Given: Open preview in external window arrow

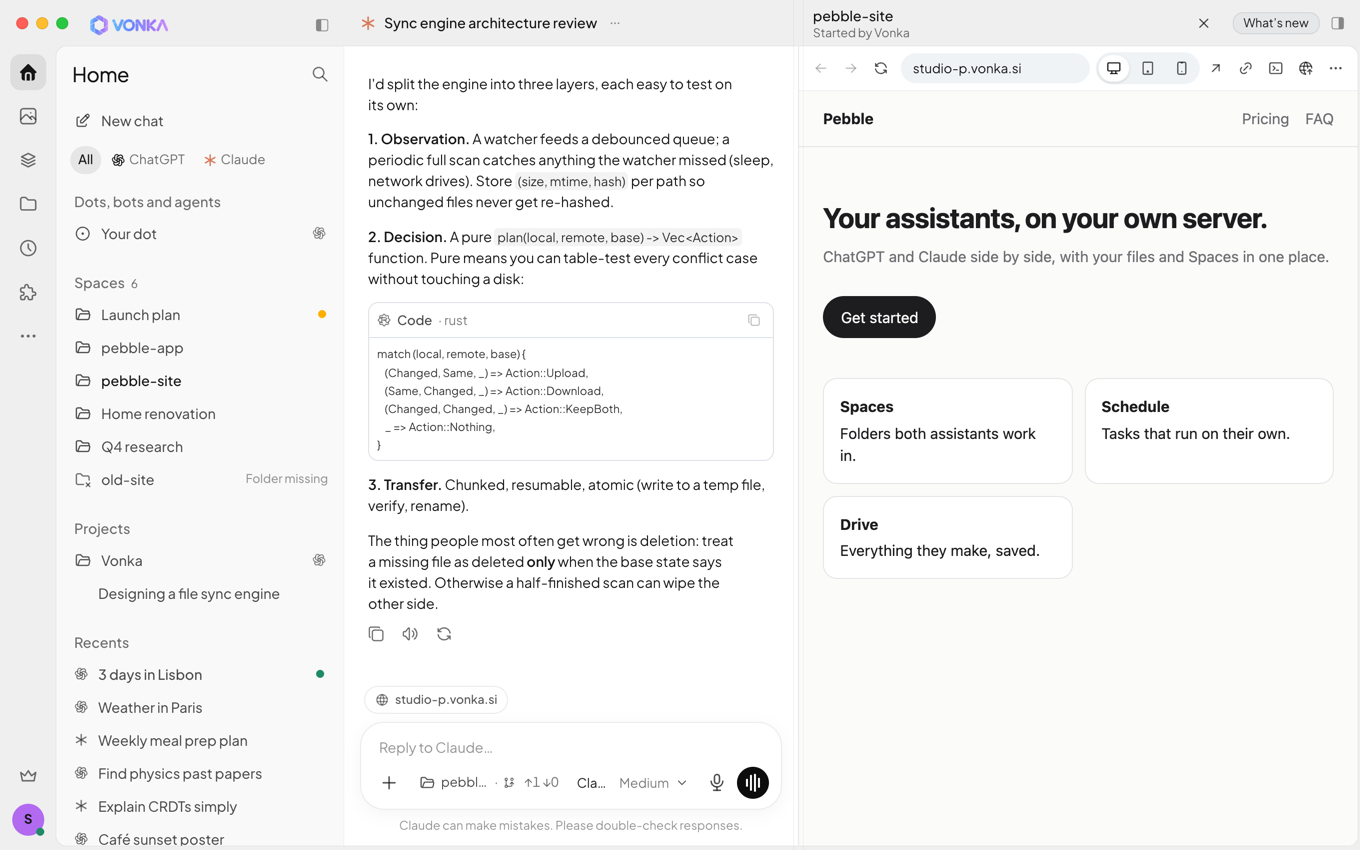Looking at the screenshot, I should (x=1216, y=69).
